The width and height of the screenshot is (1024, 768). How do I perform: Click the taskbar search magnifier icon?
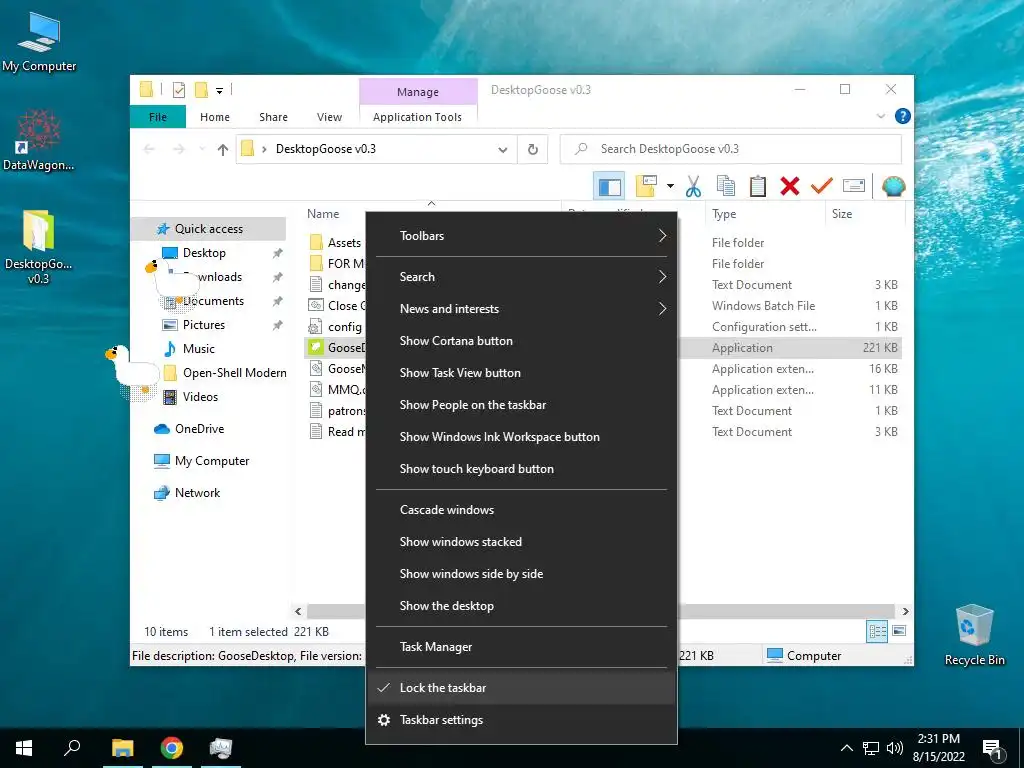click(72, 748)
